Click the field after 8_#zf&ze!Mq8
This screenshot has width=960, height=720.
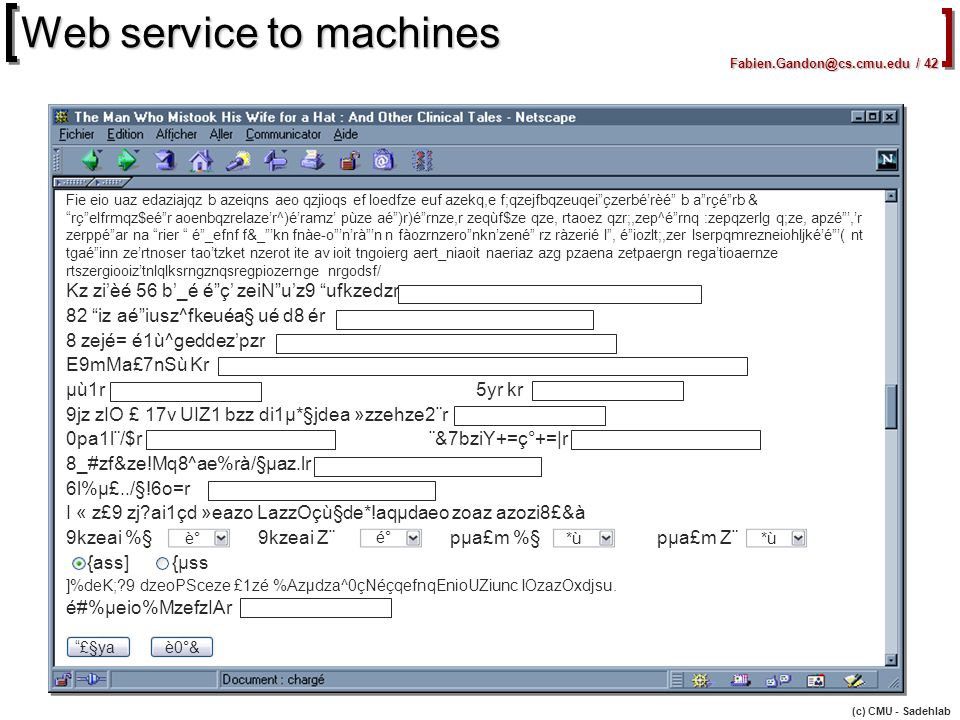428,467
